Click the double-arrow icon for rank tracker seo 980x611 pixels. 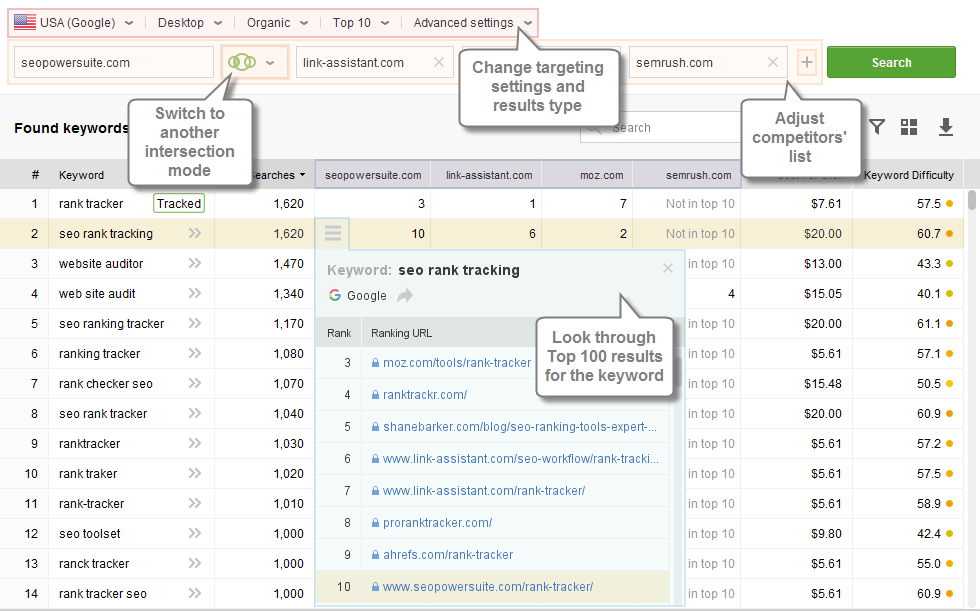pos(195,593)
